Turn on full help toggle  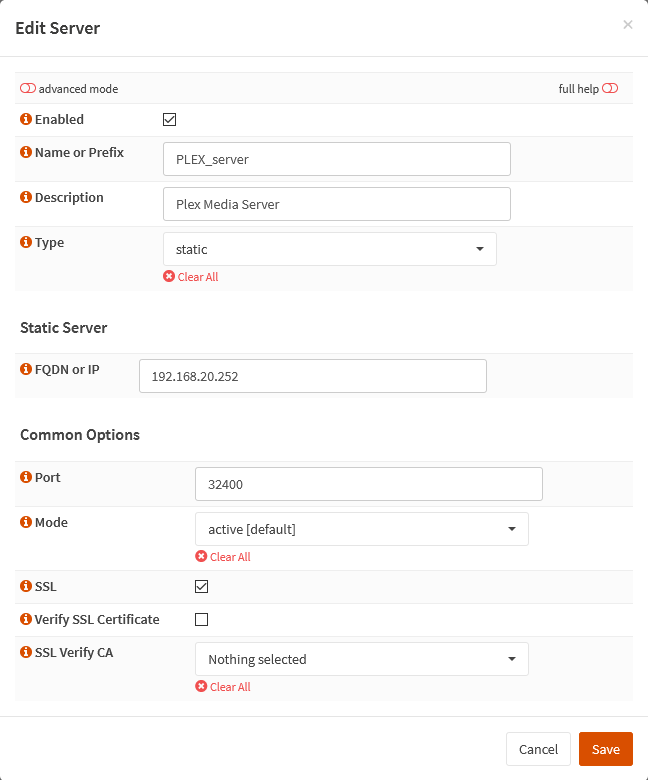[x=610, y=89]
